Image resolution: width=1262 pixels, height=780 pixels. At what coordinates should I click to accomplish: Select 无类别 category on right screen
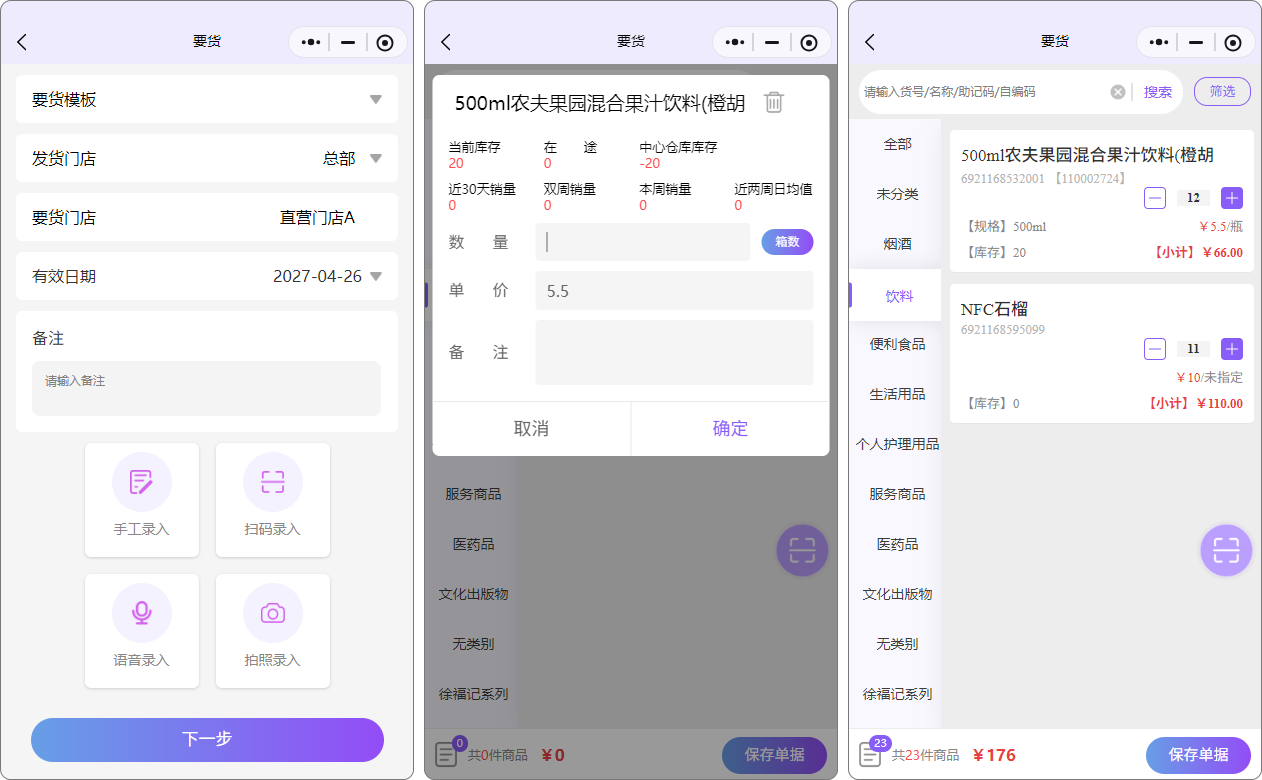pos(897,644)
